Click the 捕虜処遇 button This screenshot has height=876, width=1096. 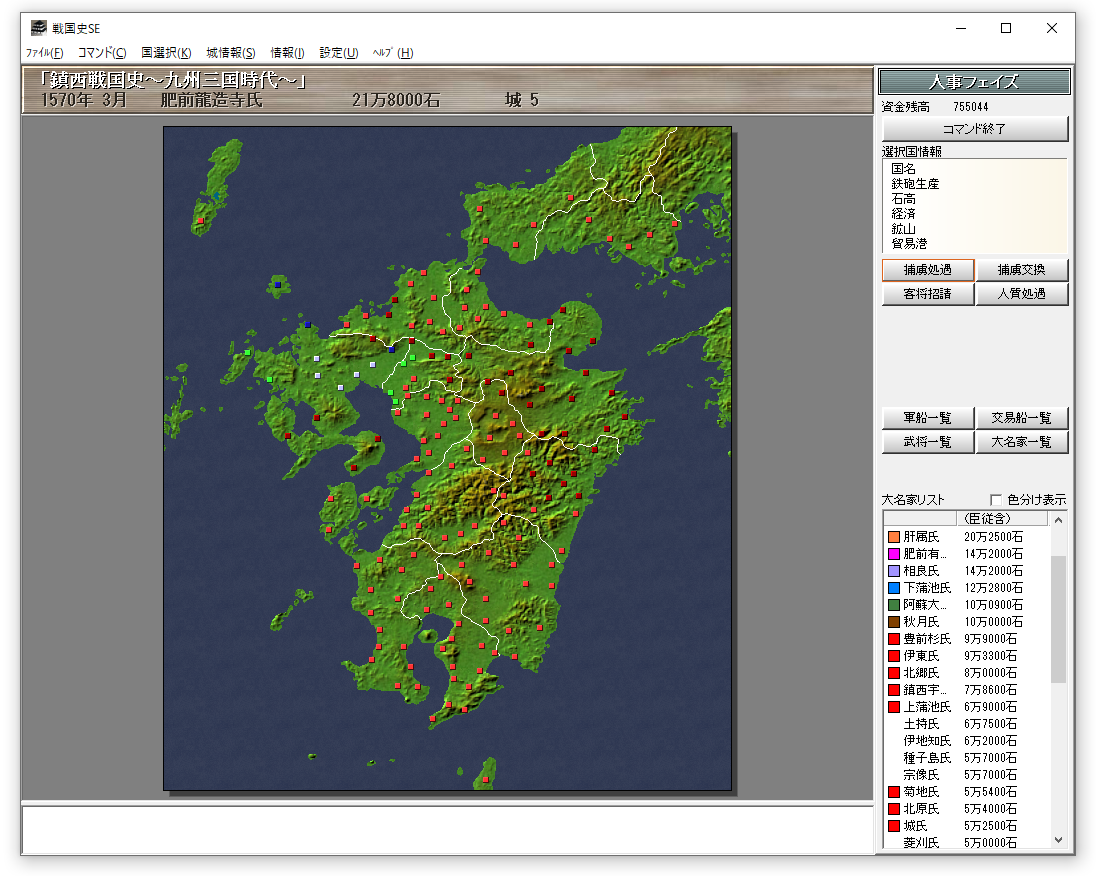[x=927, y=270]
